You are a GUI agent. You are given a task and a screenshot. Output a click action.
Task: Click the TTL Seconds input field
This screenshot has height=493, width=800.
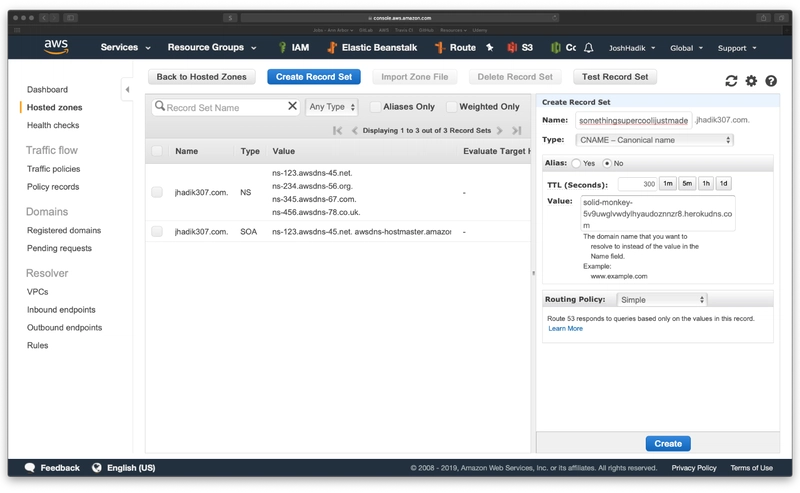637,184
